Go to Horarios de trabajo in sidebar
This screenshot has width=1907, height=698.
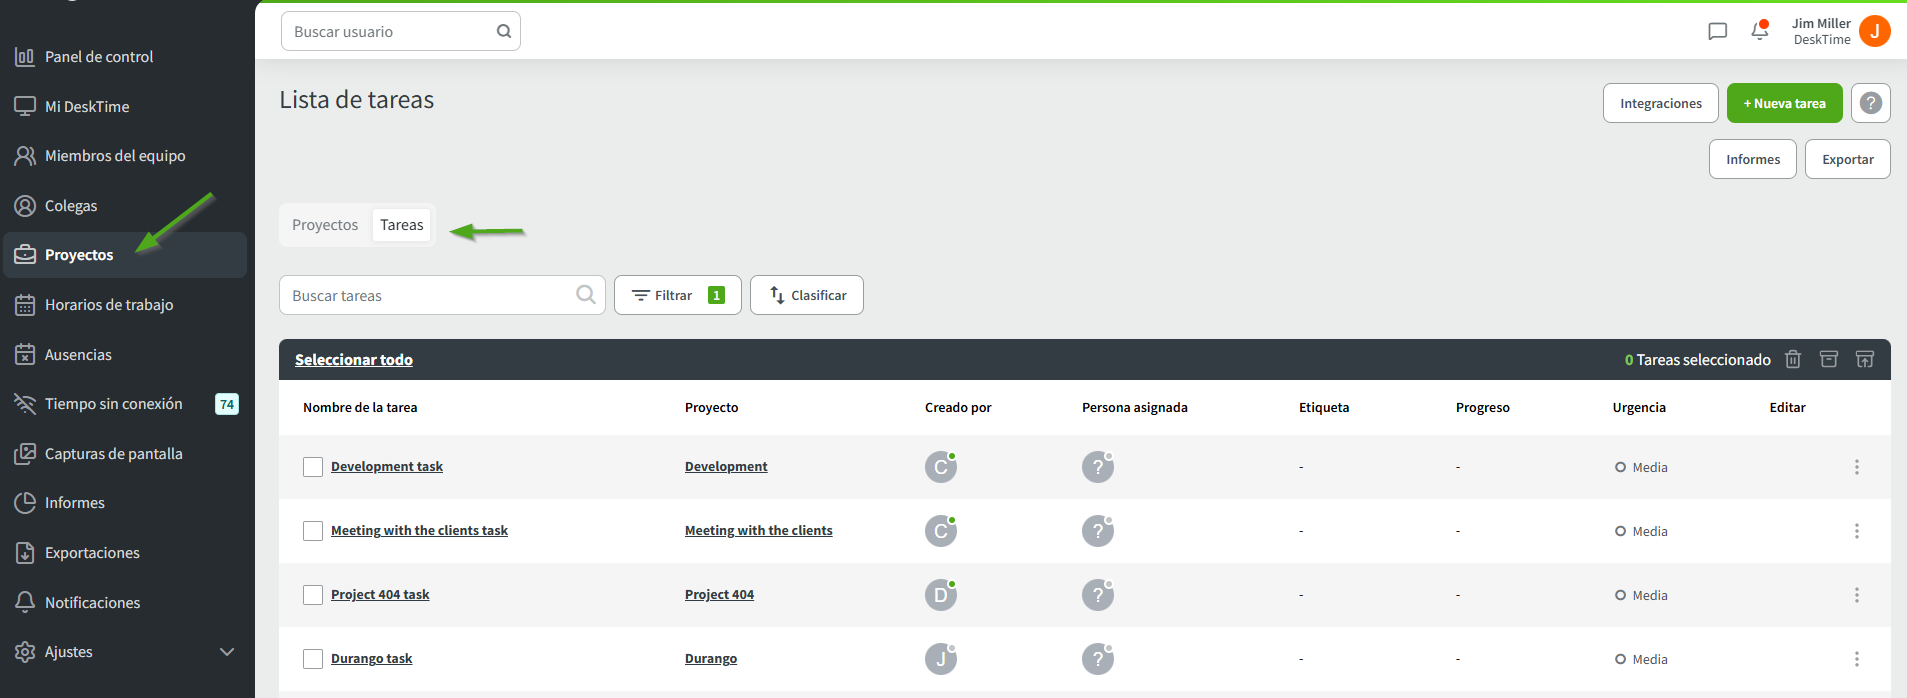(x=108, y=305)
